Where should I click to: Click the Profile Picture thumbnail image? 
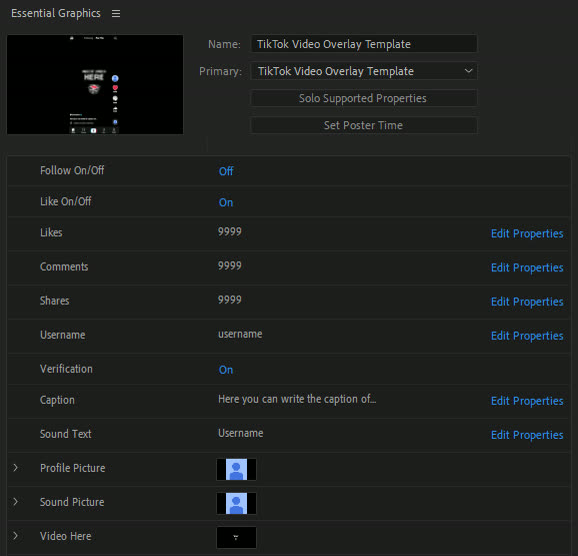click(236, 469)
